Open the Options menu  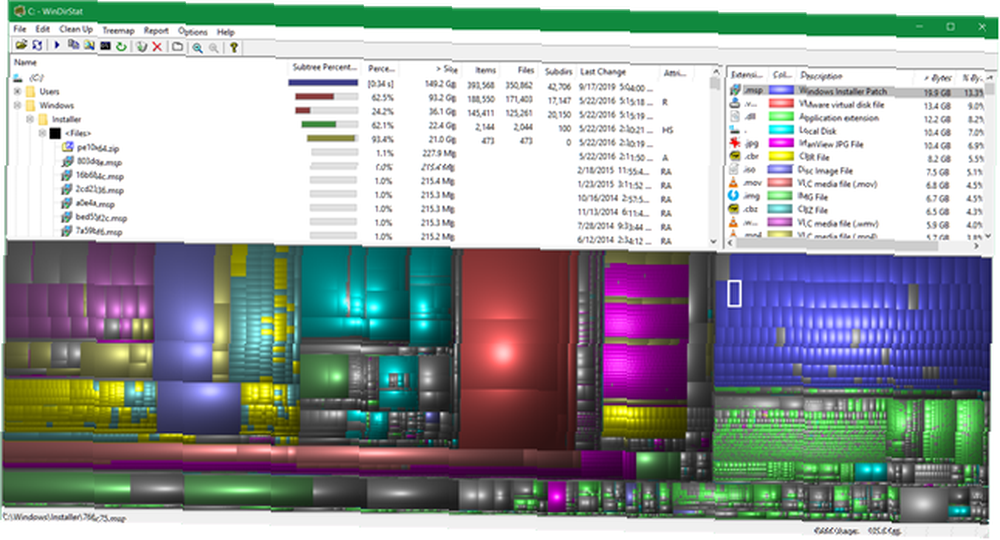pos(193,31)
